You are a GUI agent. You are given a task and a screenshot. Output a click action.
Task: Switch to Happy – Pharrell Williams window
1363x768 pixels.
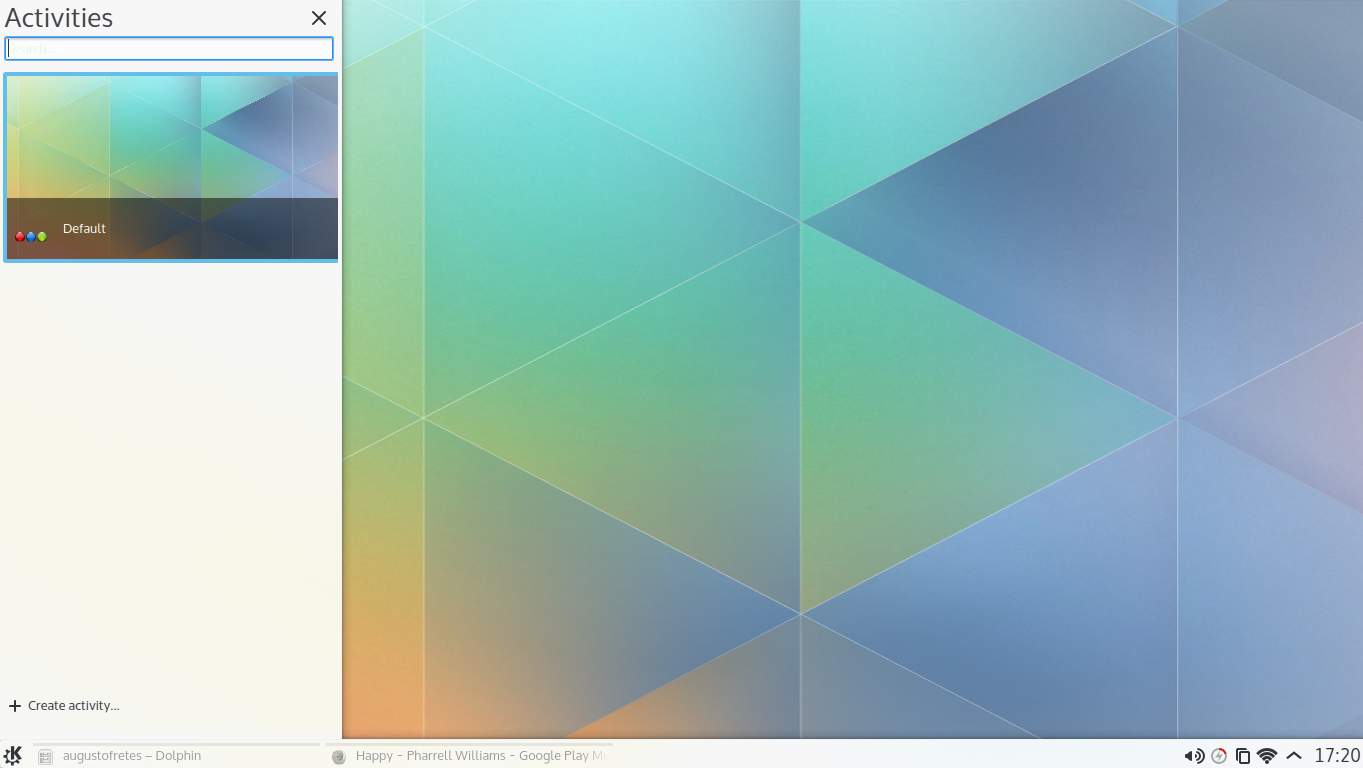click(470, 756)
